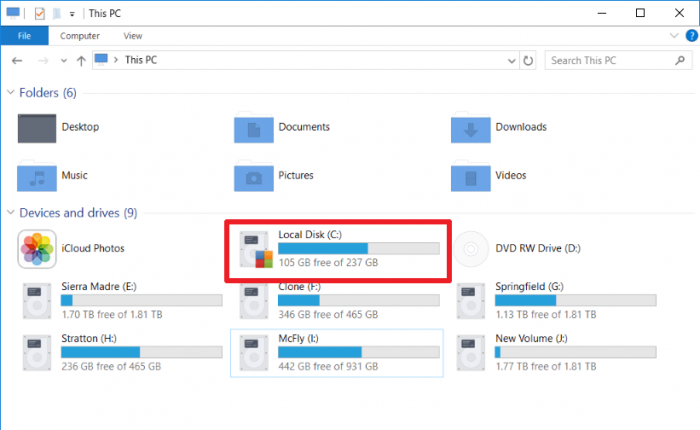The image size is (700, 430).
Task: Click the Search This PC field
Action: pos(618,60)
